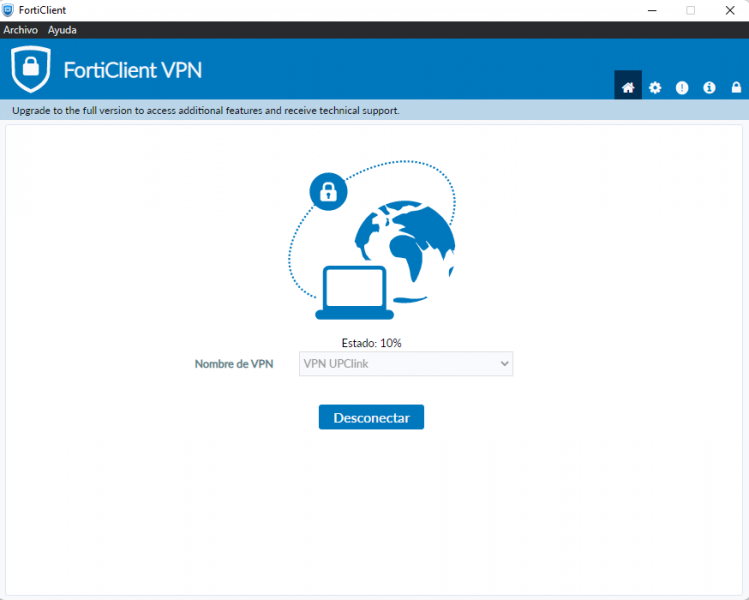Expand the VPN UPClink dropdown arrow
The height and width of the screenshot is (600, 749).
[504, 364]
